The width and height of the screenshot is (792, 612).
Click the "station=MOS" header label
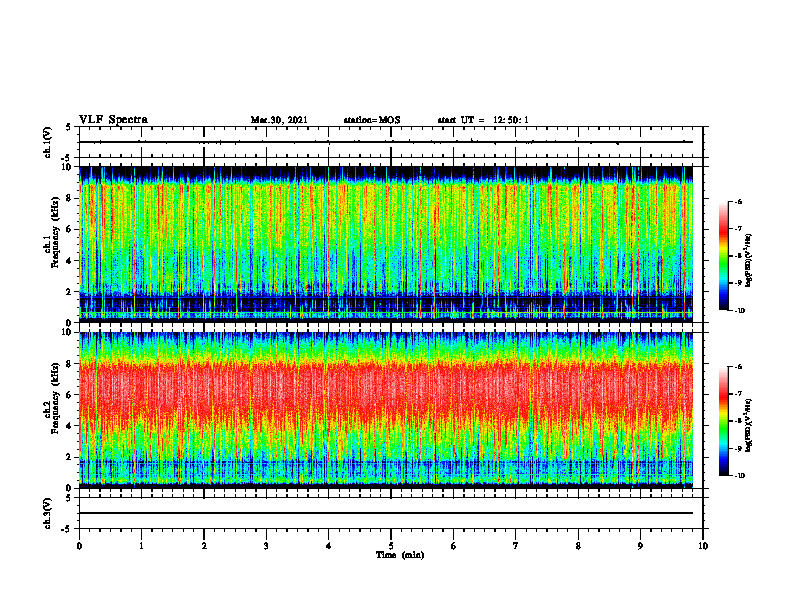click(x=372, y=120)
